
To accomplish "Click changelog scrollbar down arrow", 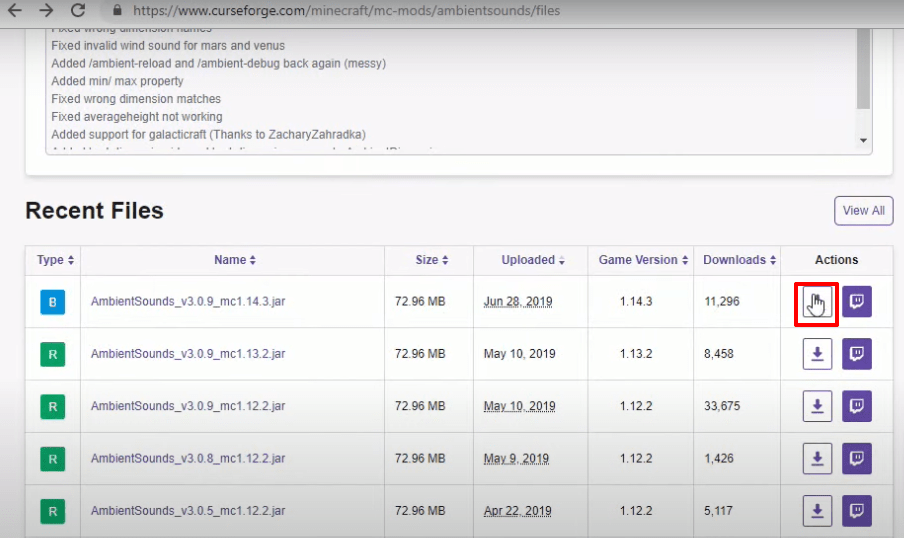I will (863, 140).
